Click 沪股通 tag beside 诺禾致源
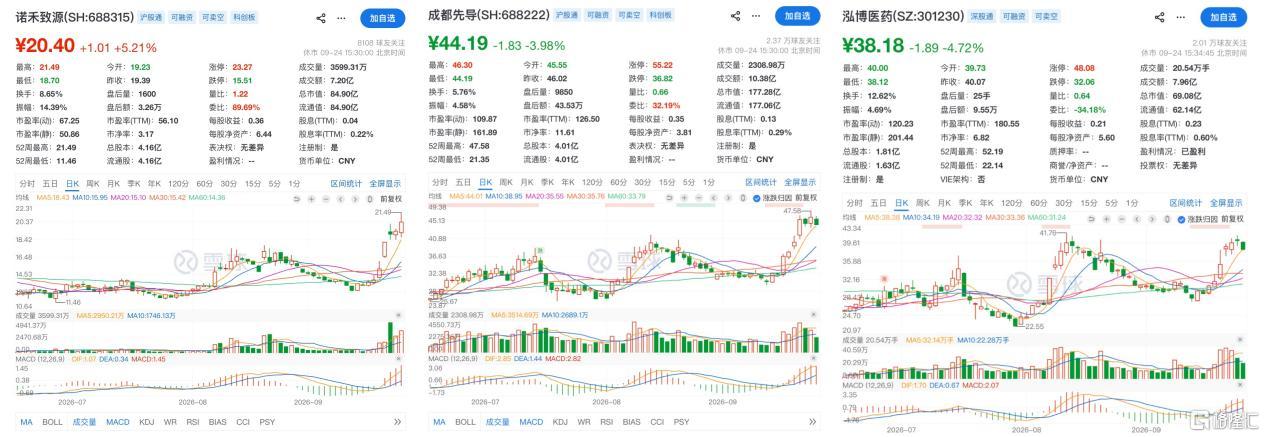 (x=149, y=17)
